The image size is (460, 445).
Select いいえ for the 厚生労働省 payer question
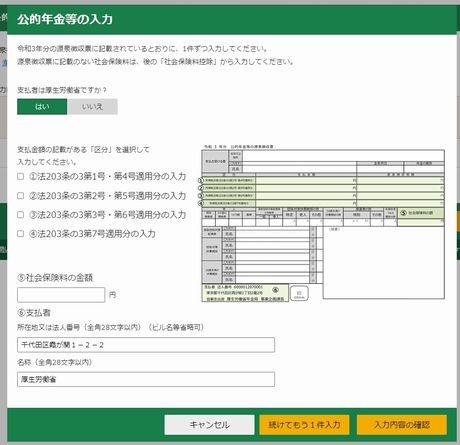[92, 107]
